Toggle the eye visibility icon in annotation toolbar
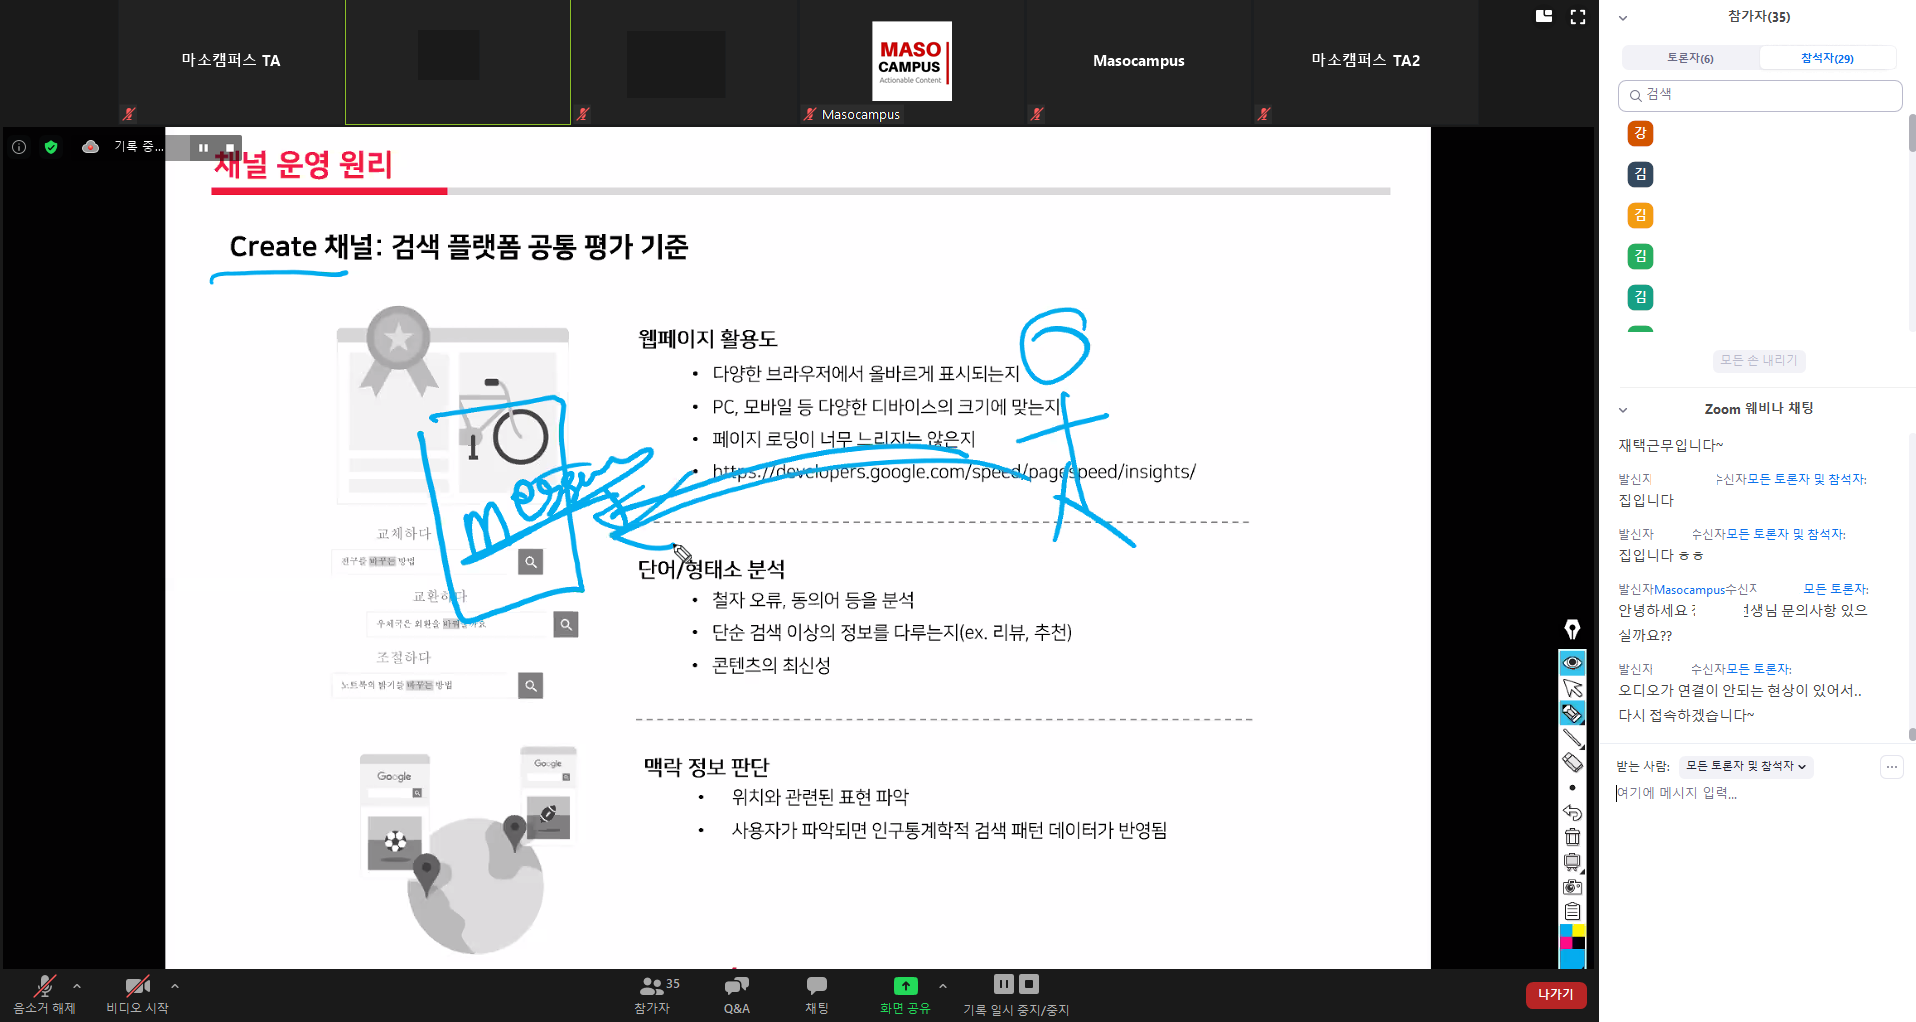The height and width of the screenshot is (1022, 1916). coord(1572,663)
